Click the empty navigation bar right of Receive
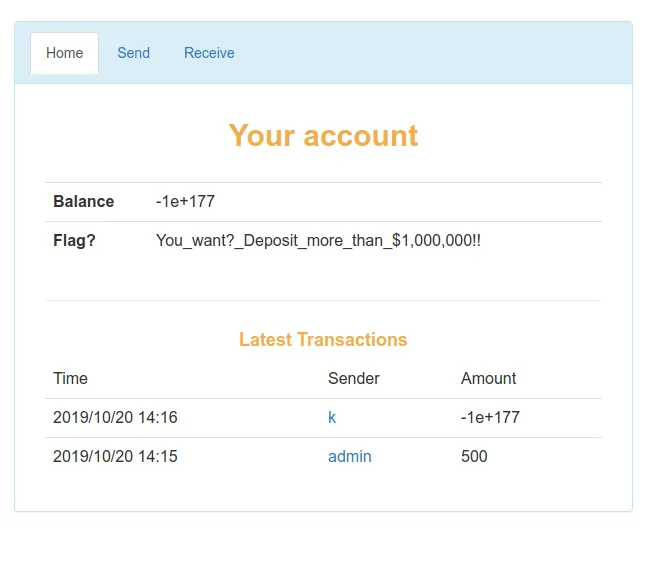Screen dimensions: 663x563 pyautogui.click(x=440, y=53)
